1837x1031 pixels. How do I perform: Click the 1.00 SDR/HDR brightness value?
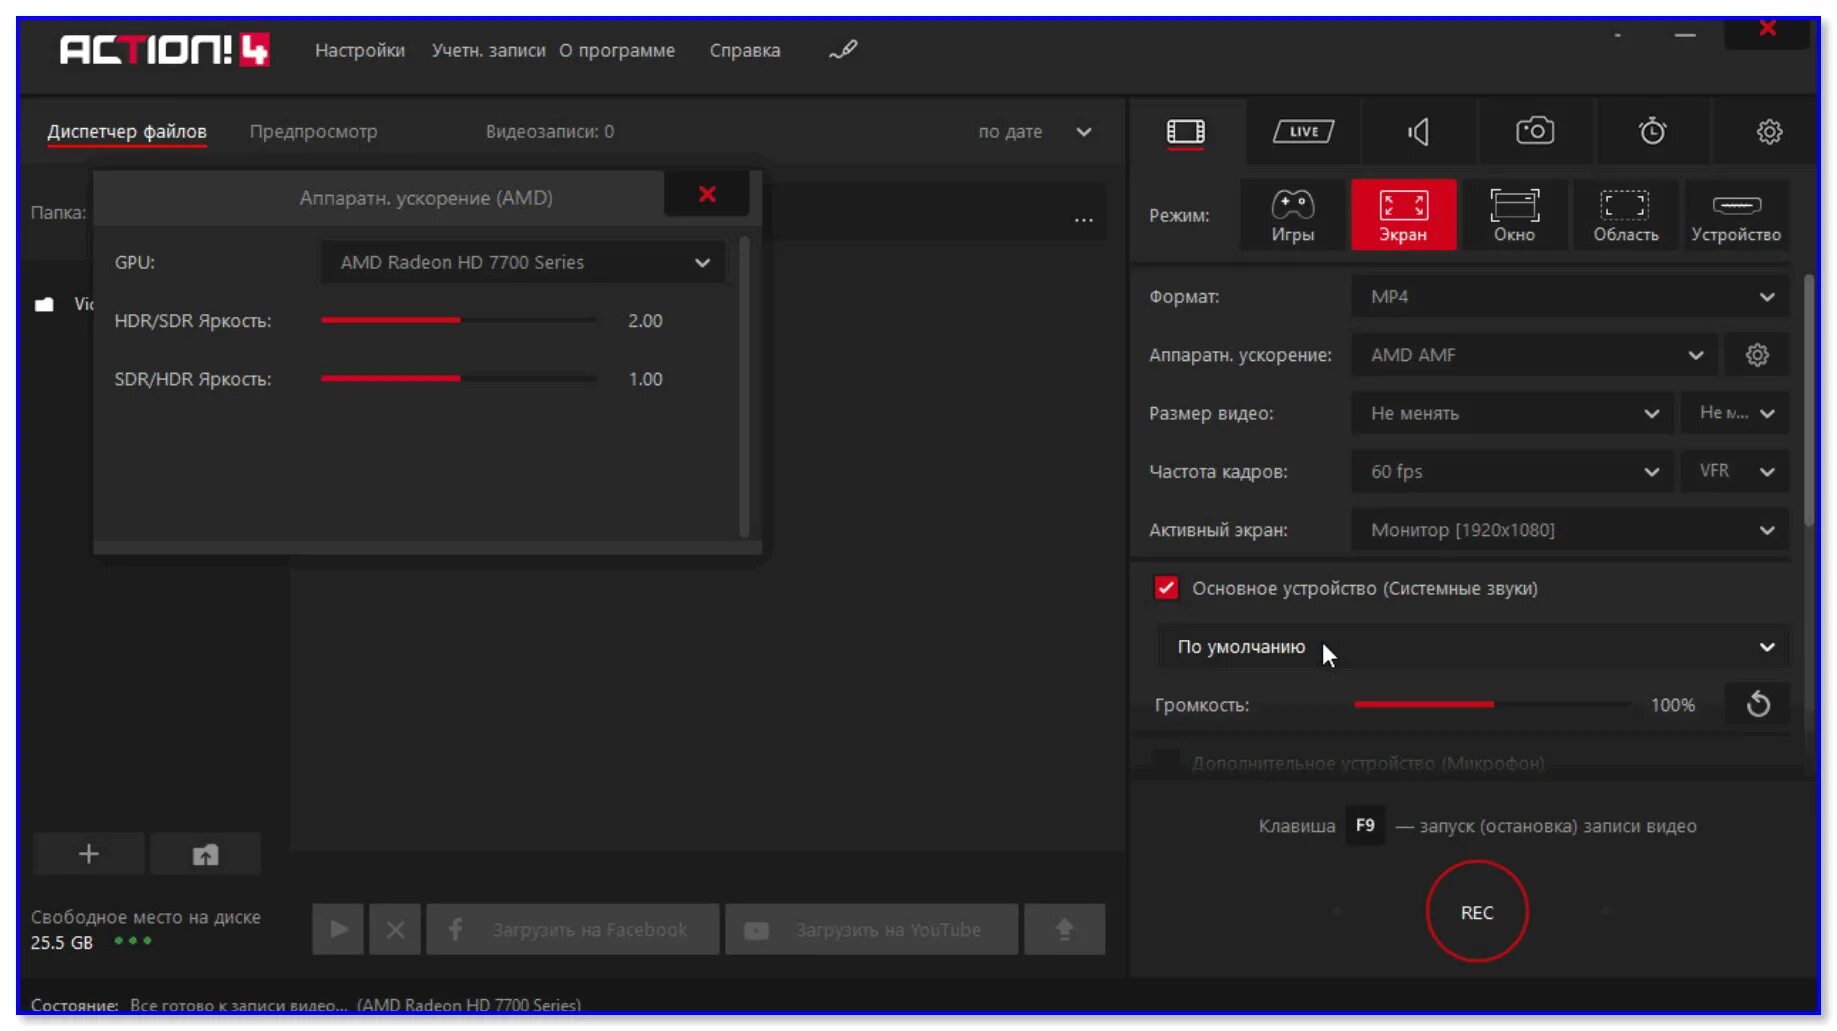pyautogui.click(x=645, y=379)
